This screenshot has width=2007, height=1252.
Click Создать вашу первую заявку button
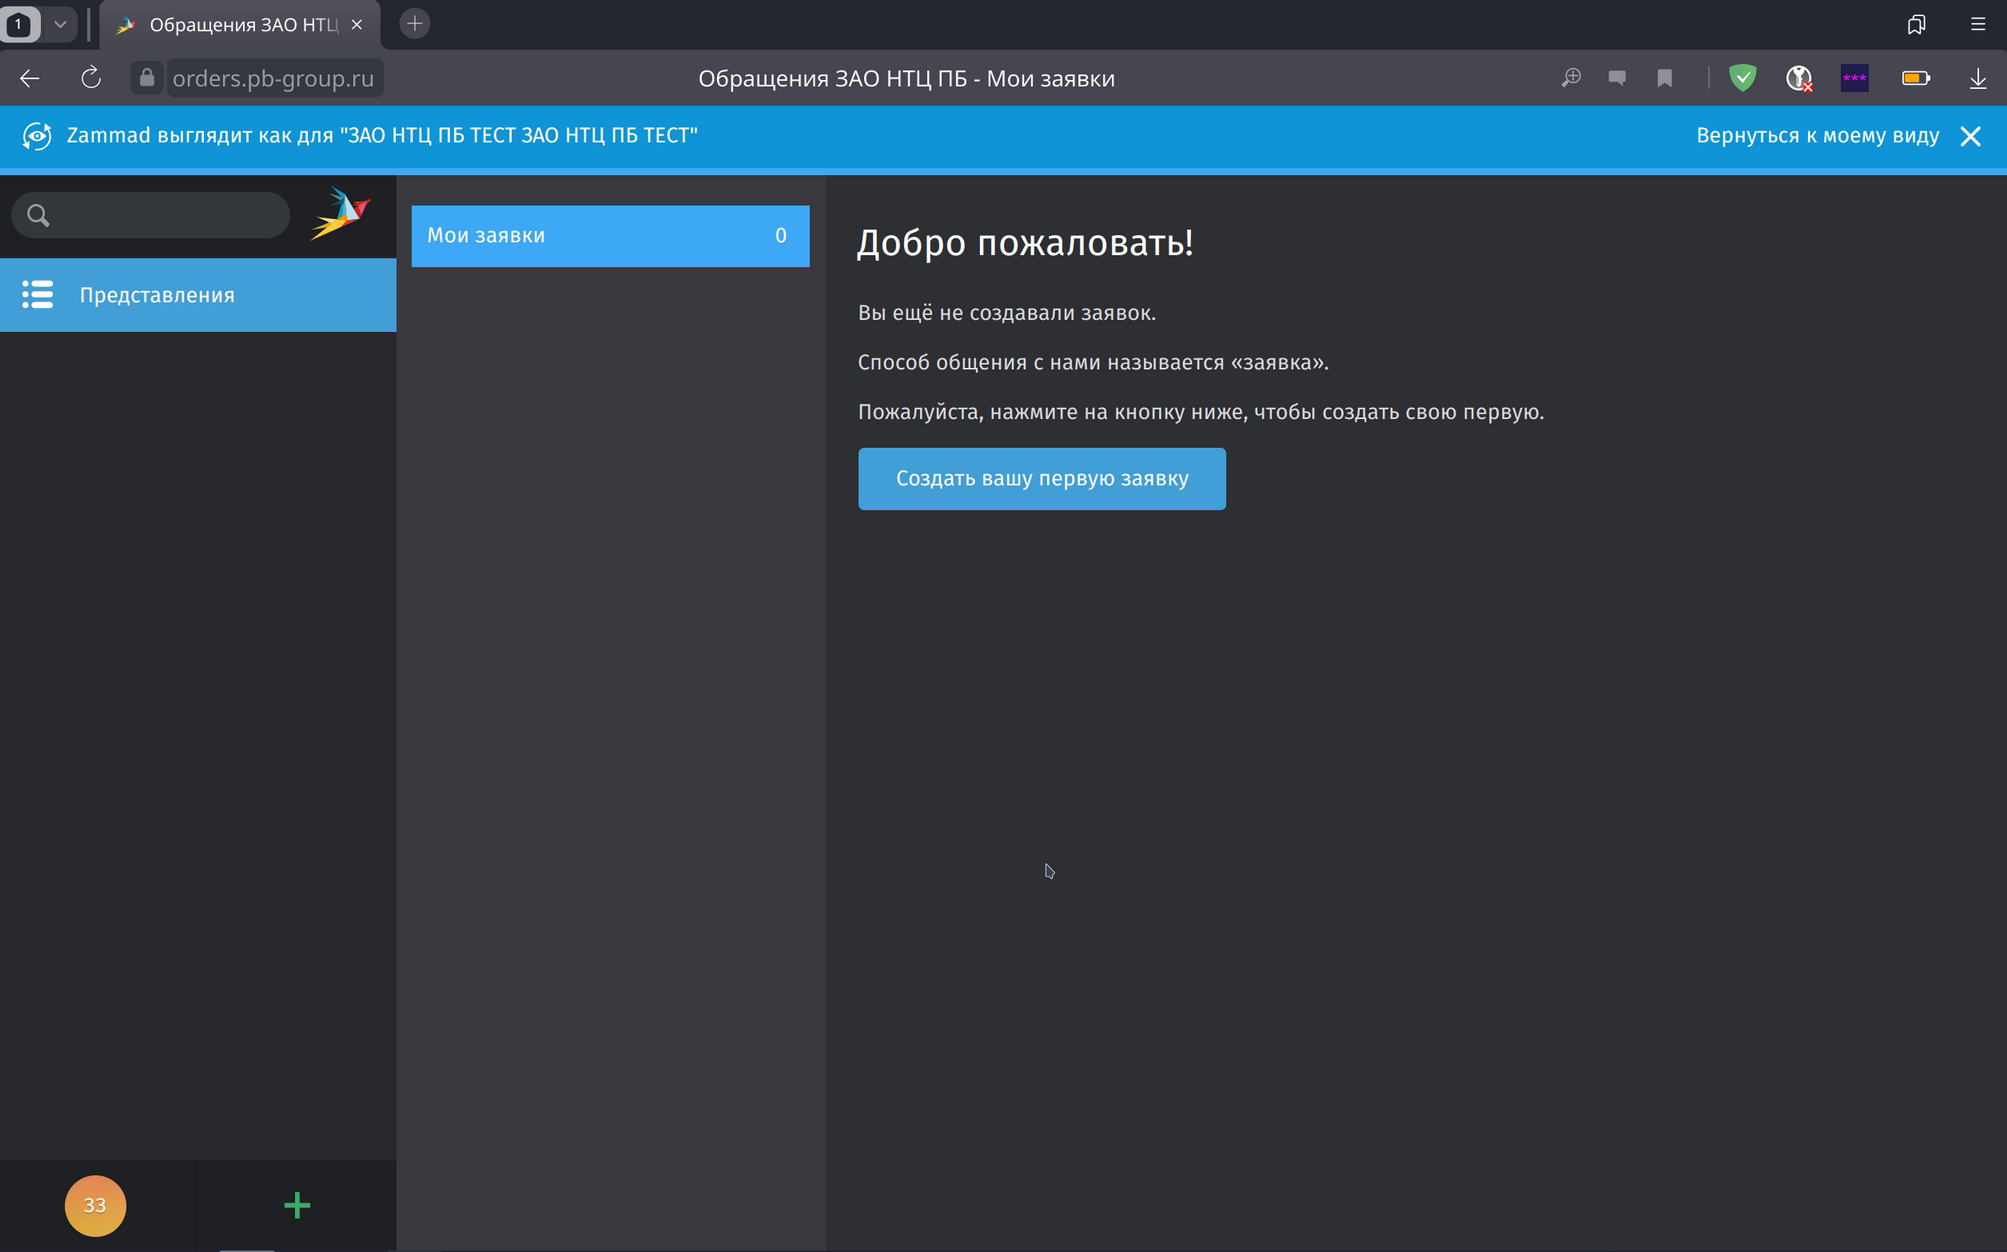(x=1042, y=479)
